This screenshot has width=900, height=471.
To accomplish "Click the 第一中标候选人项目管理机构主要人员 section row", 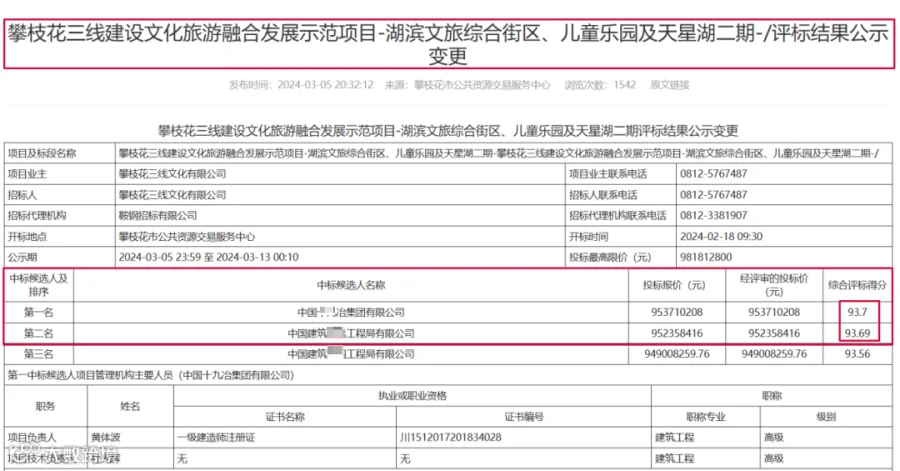I will point(448,375).
